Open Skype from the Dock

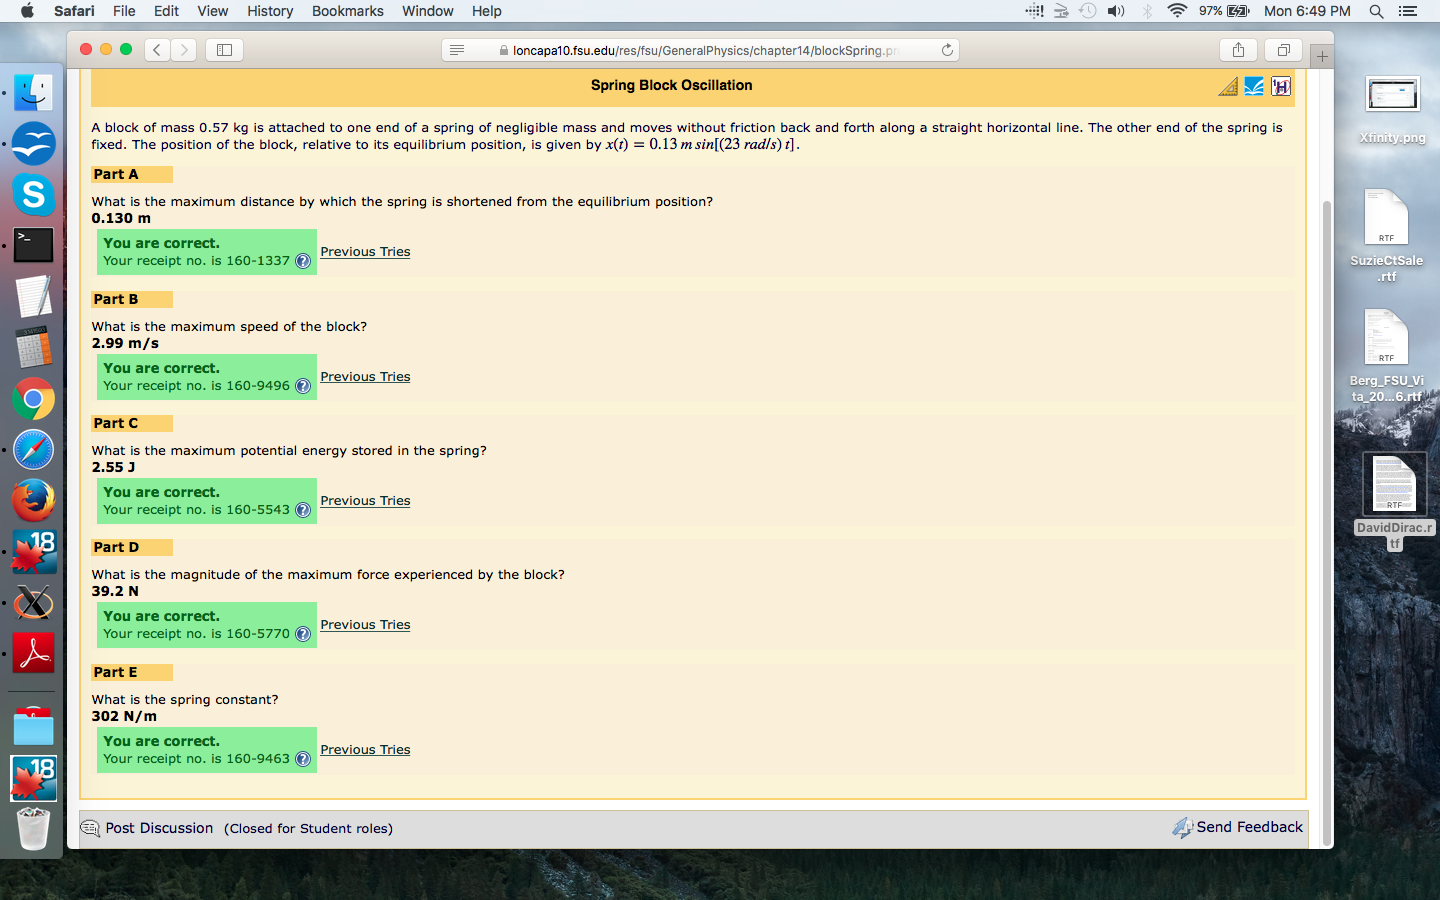[x=33, y=195]
